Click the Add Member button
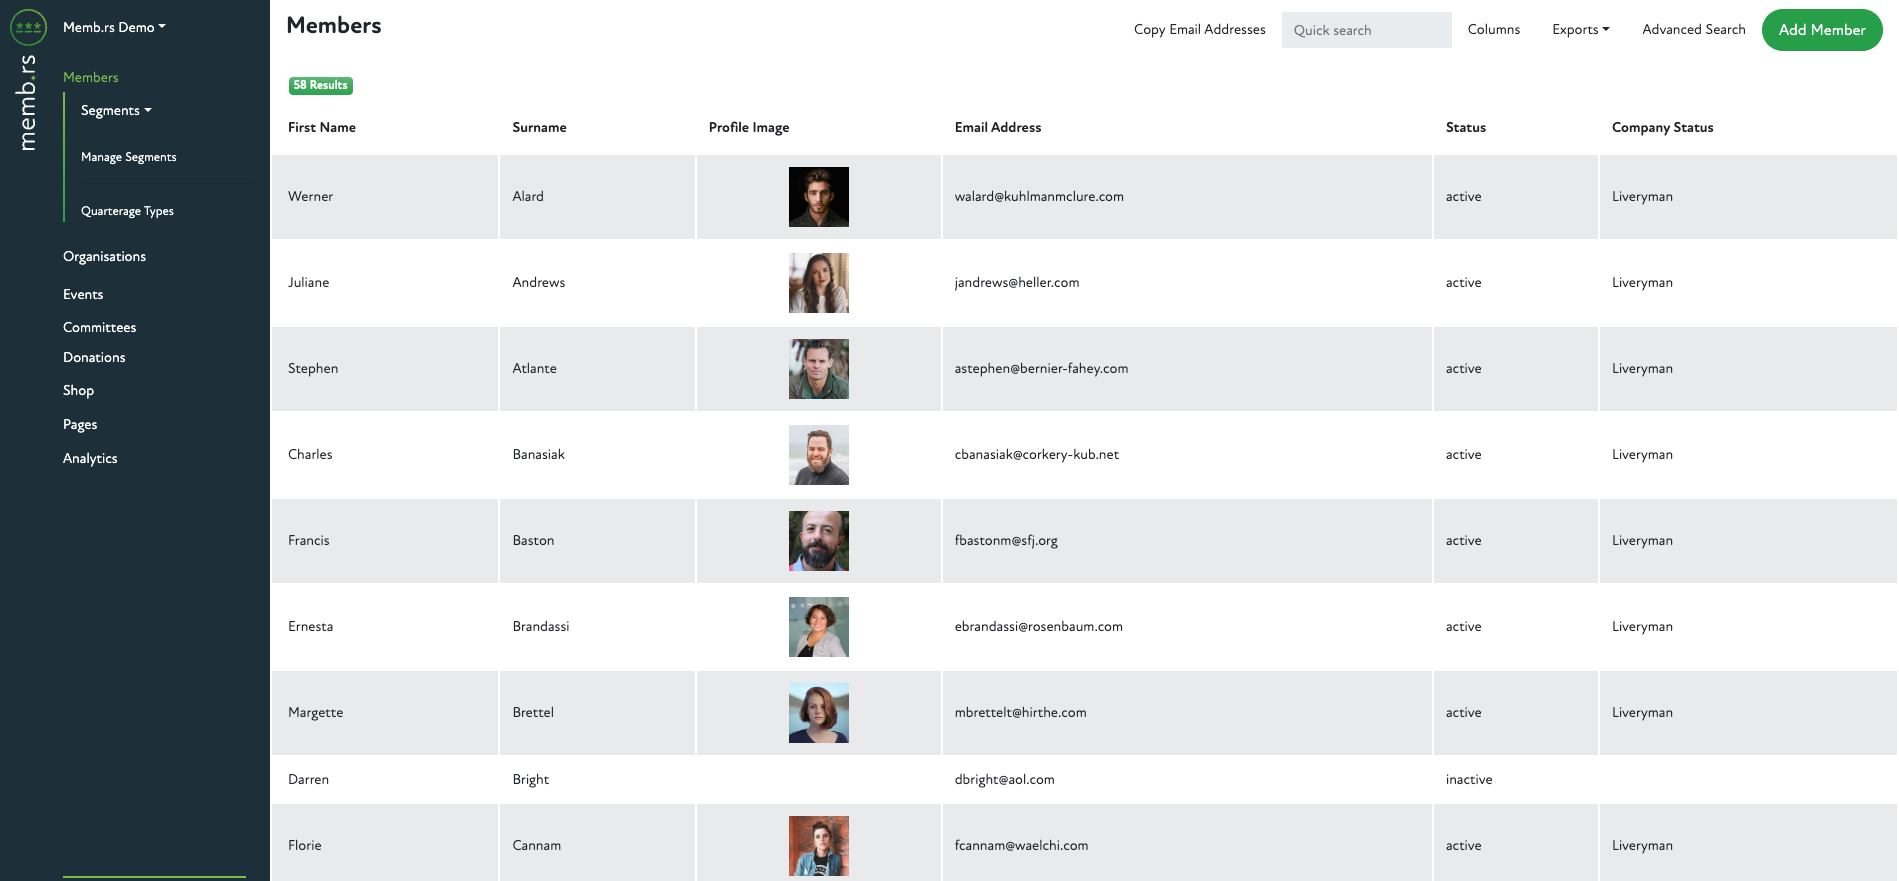Viewport: 1899px width, 881px height. (1821, 30)
